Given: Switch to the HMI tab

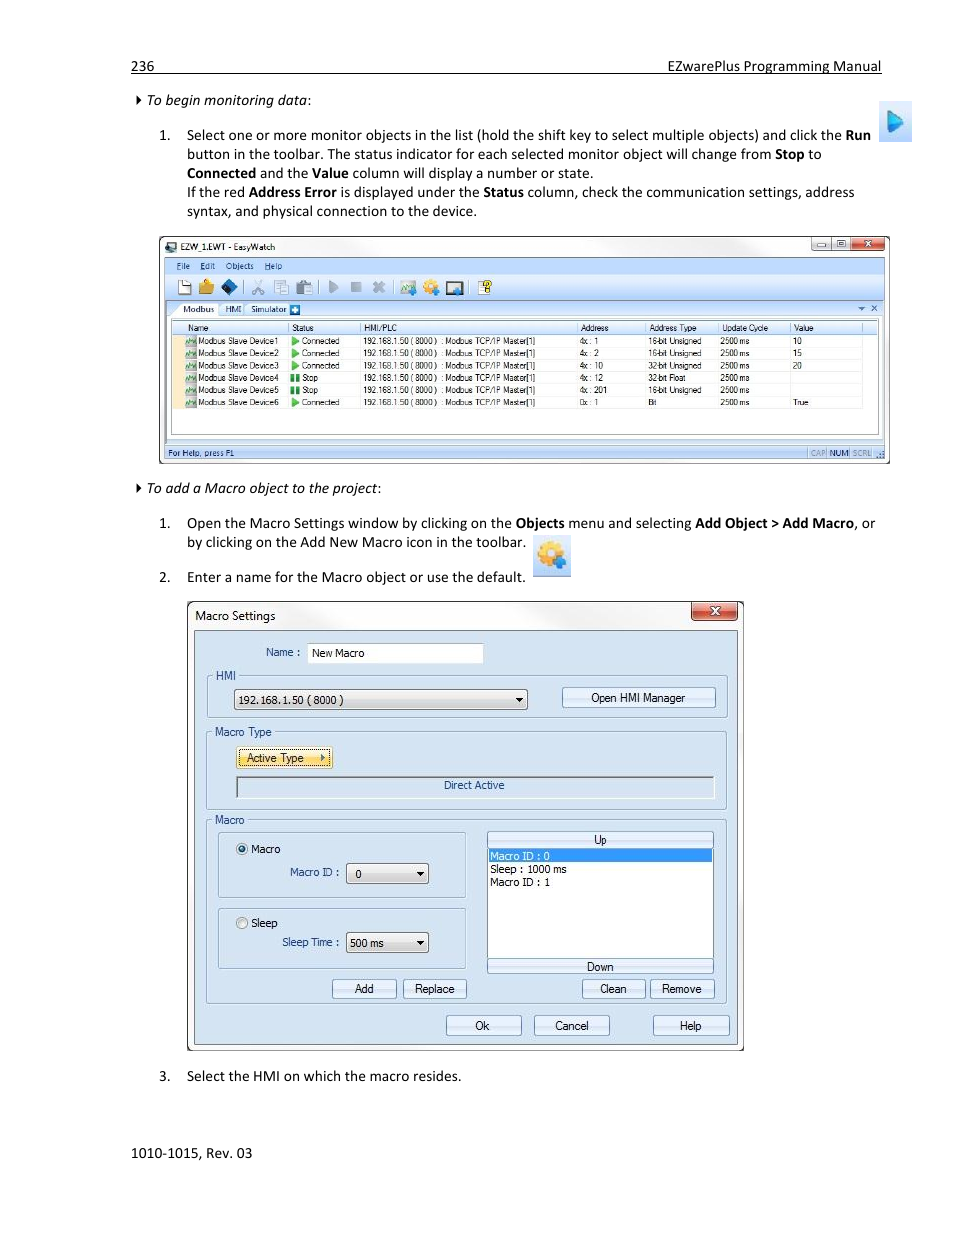Looking at the screenshot, I should pyautogui.click(x=233, y=310).
